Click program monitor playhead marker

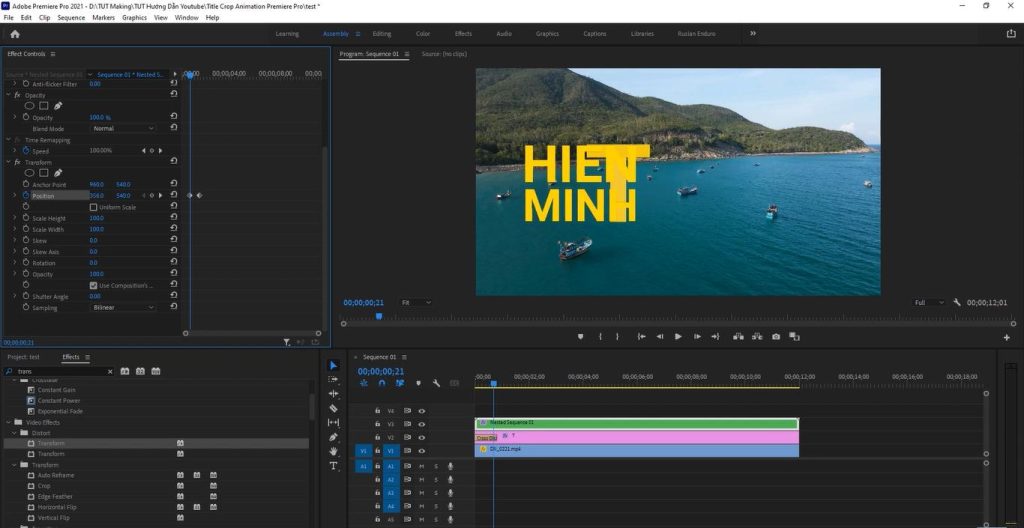(378, 316)
